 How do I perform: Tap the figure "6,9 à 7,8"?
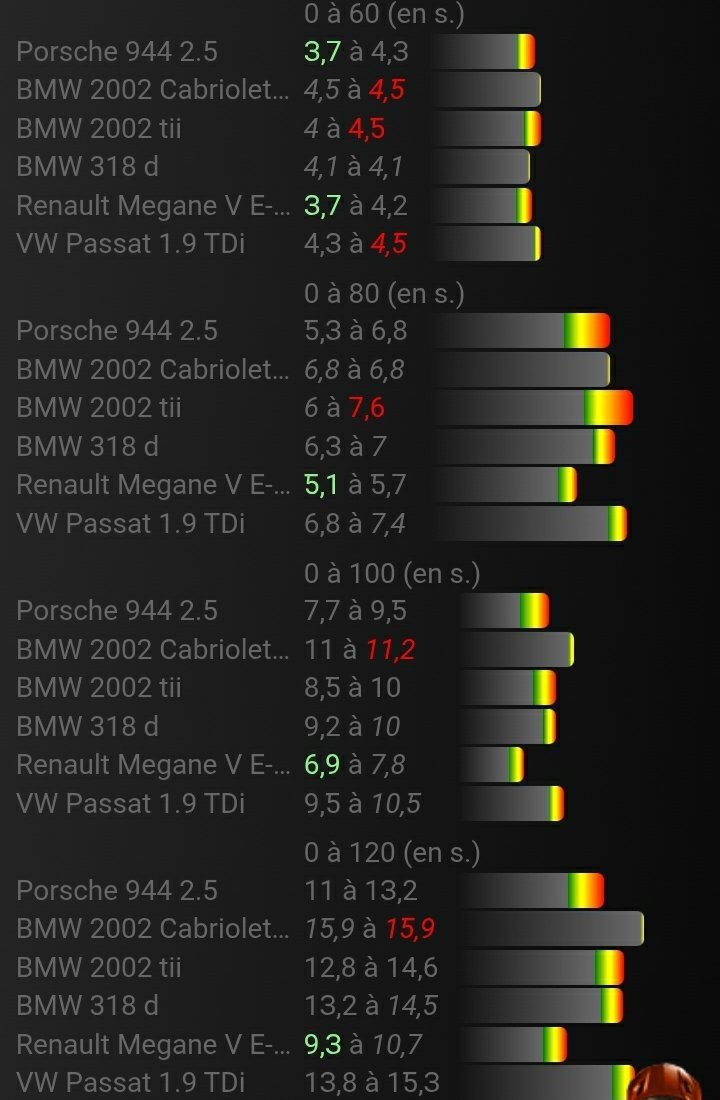tap(354, 764)
